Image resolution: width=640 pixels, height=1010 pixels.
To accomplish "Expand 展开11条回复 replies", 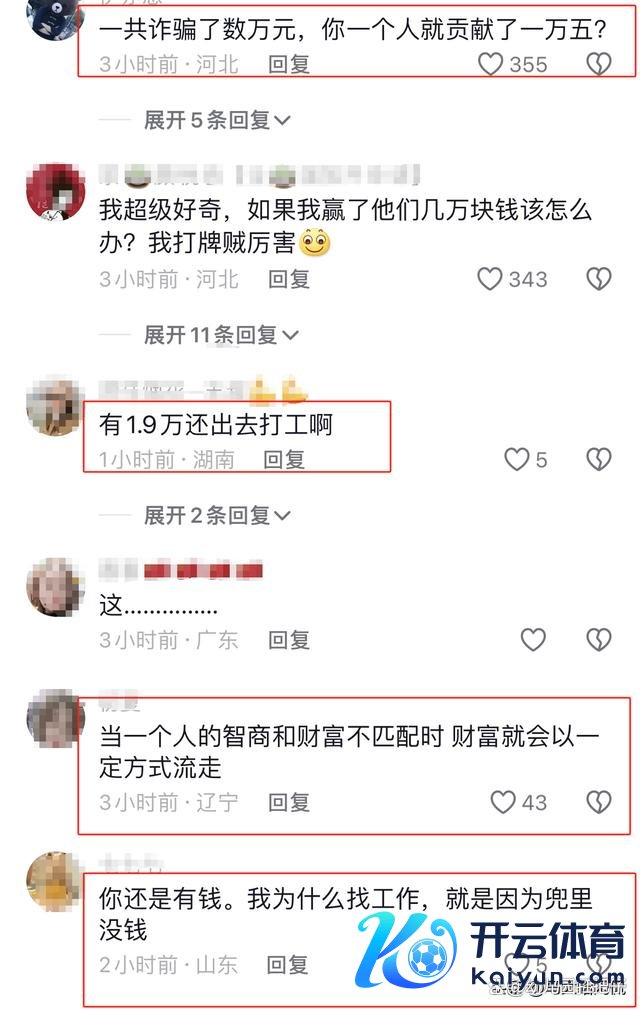I will [x=221, y=335].
